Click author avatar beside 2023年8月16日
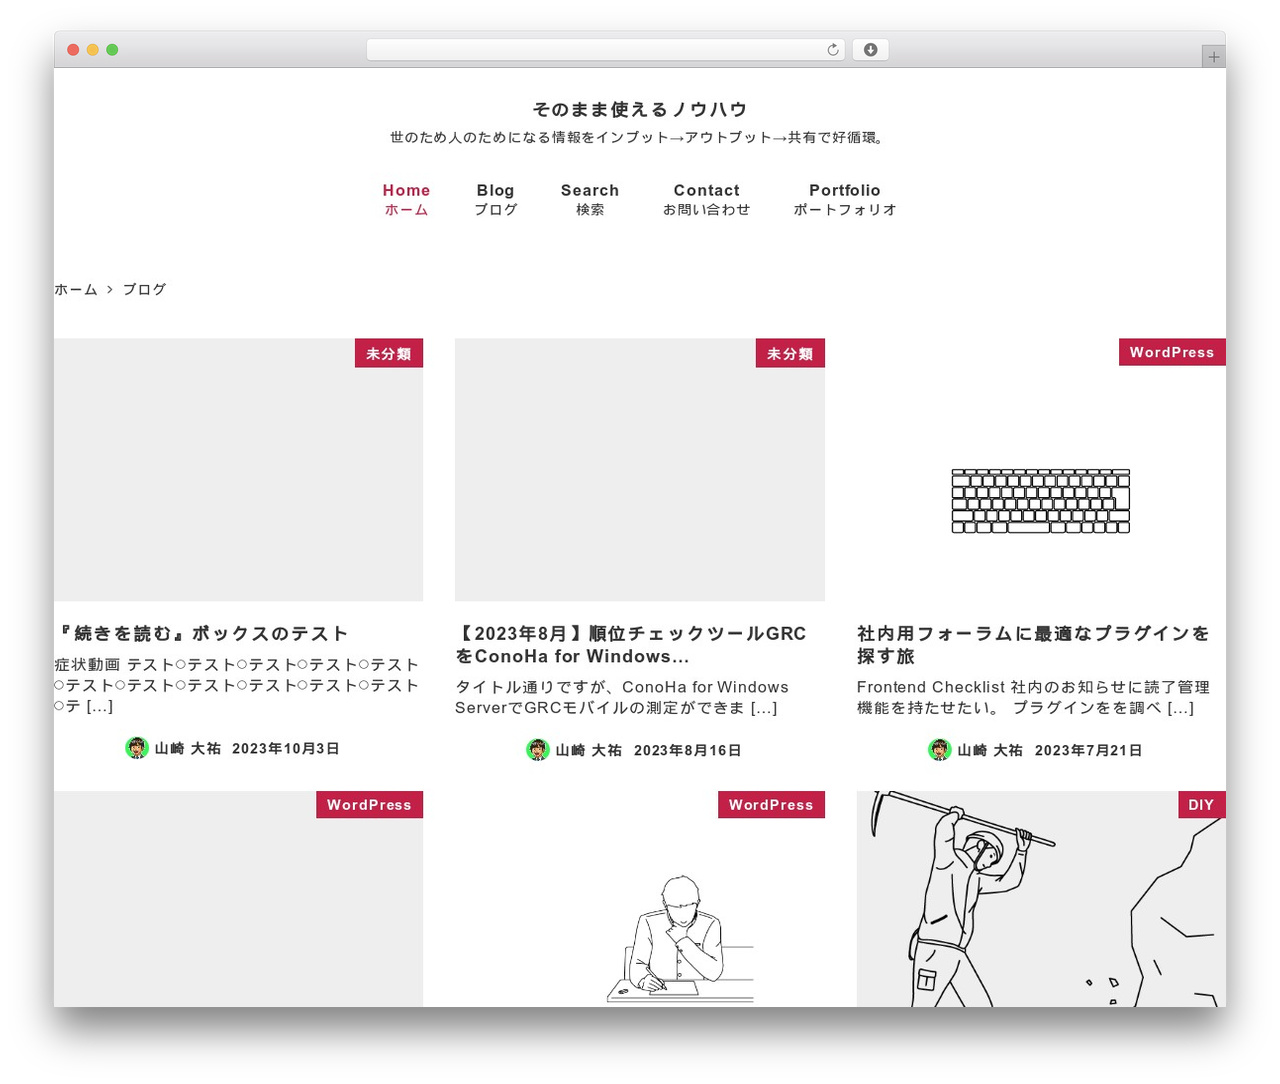This screenshot has height=1084, width=1280. point(538,750)
